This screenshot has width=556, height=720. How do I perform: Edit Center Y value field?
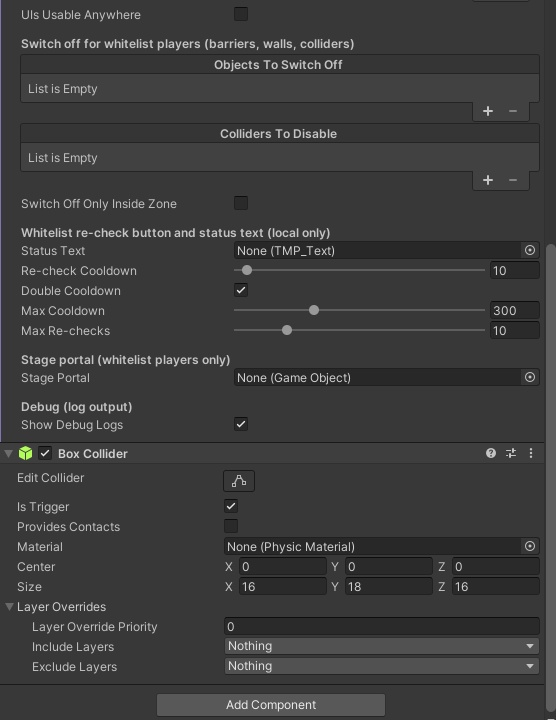(x=388, y=567)
